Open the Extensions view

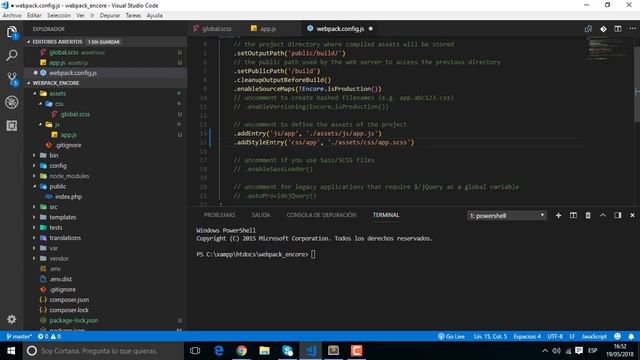click(12, 125)
